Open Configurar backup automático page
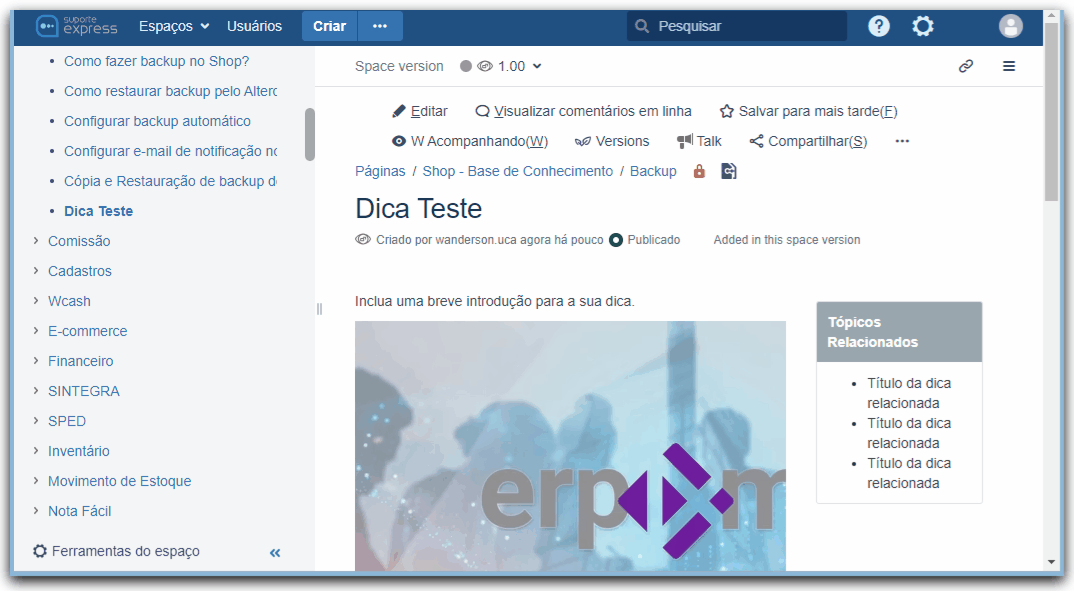This screenshot has height=591, width=1074. tap(158, 121)
